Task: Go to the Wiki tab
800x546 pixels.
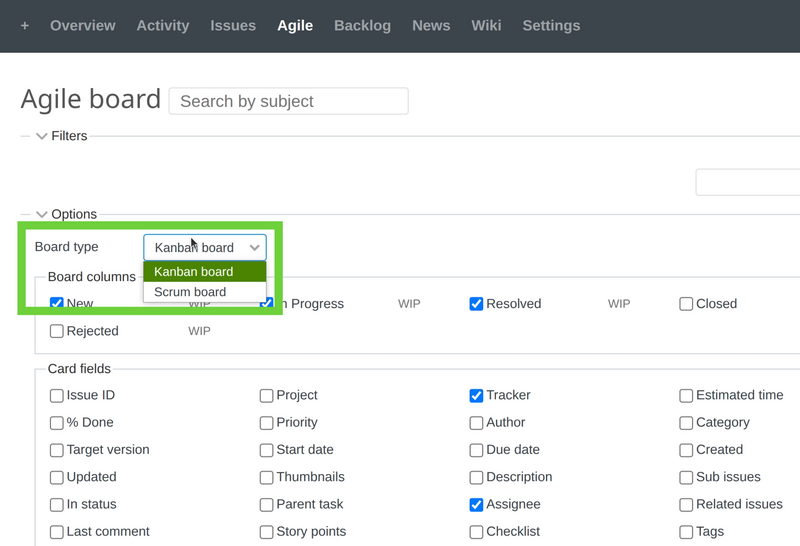Action: coord(486,26)
